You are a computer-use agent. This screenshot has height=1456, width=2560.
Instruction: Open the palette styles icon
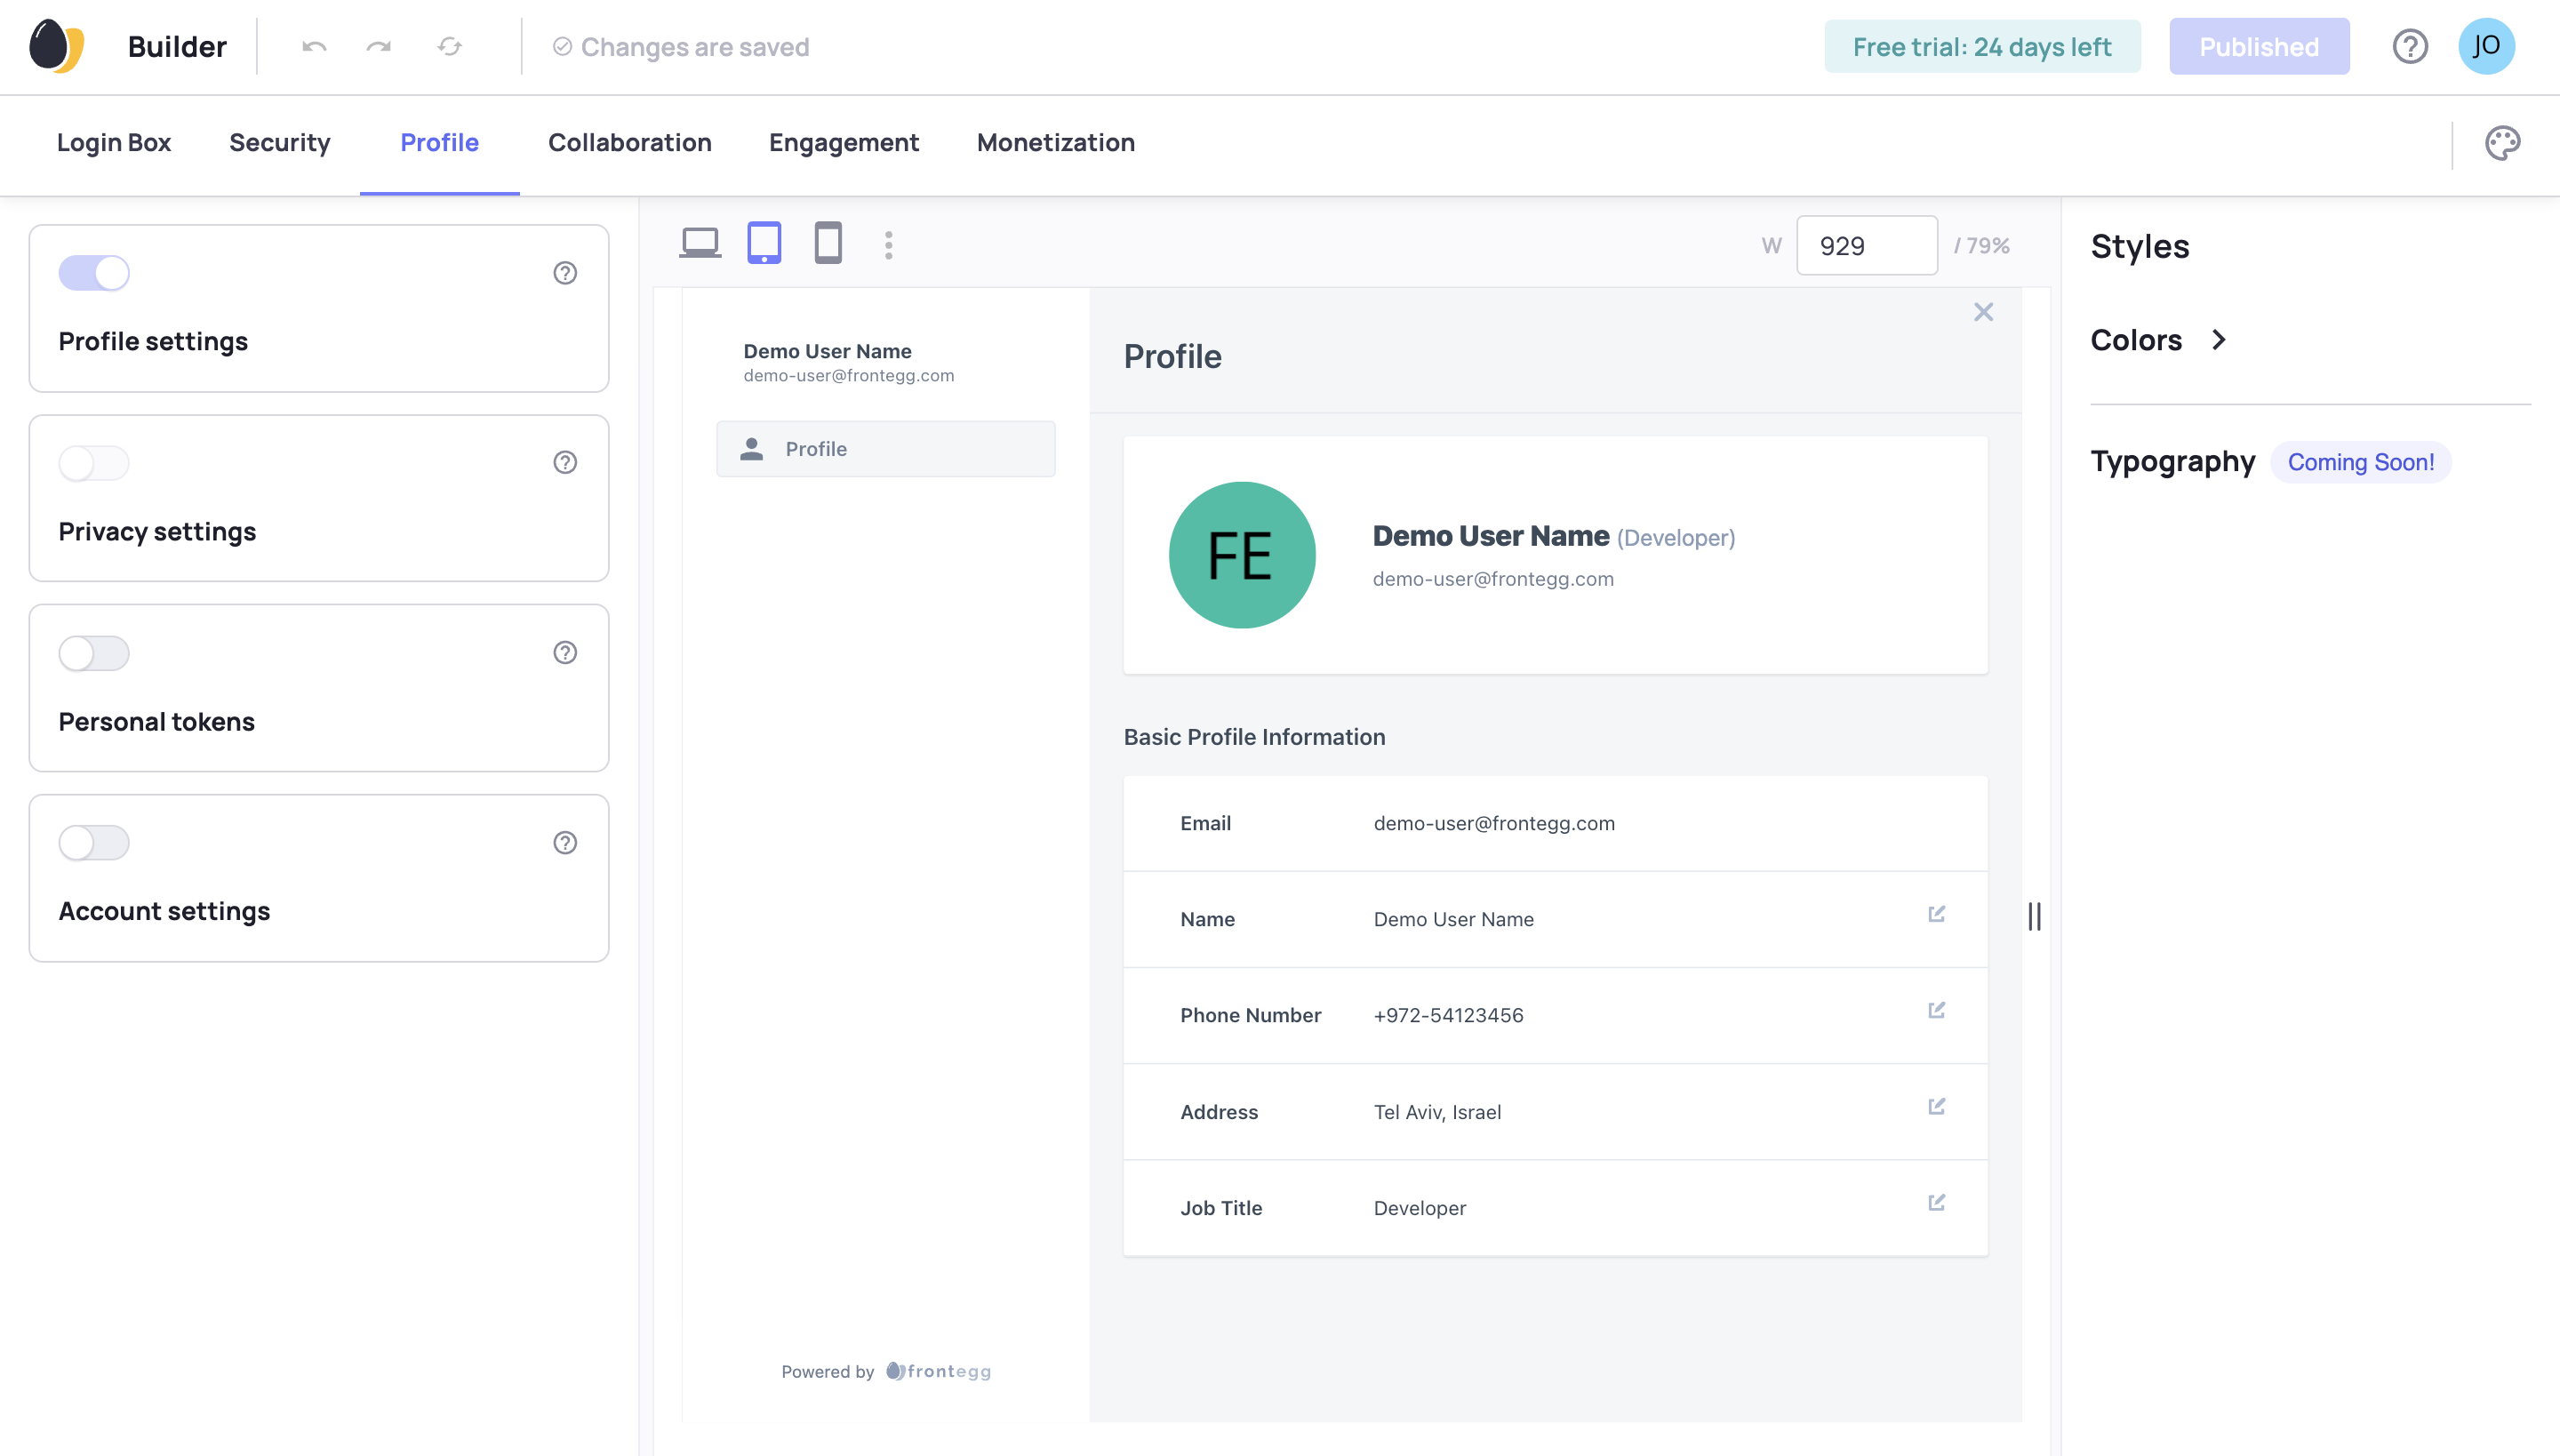click(x=2502, y=143)
